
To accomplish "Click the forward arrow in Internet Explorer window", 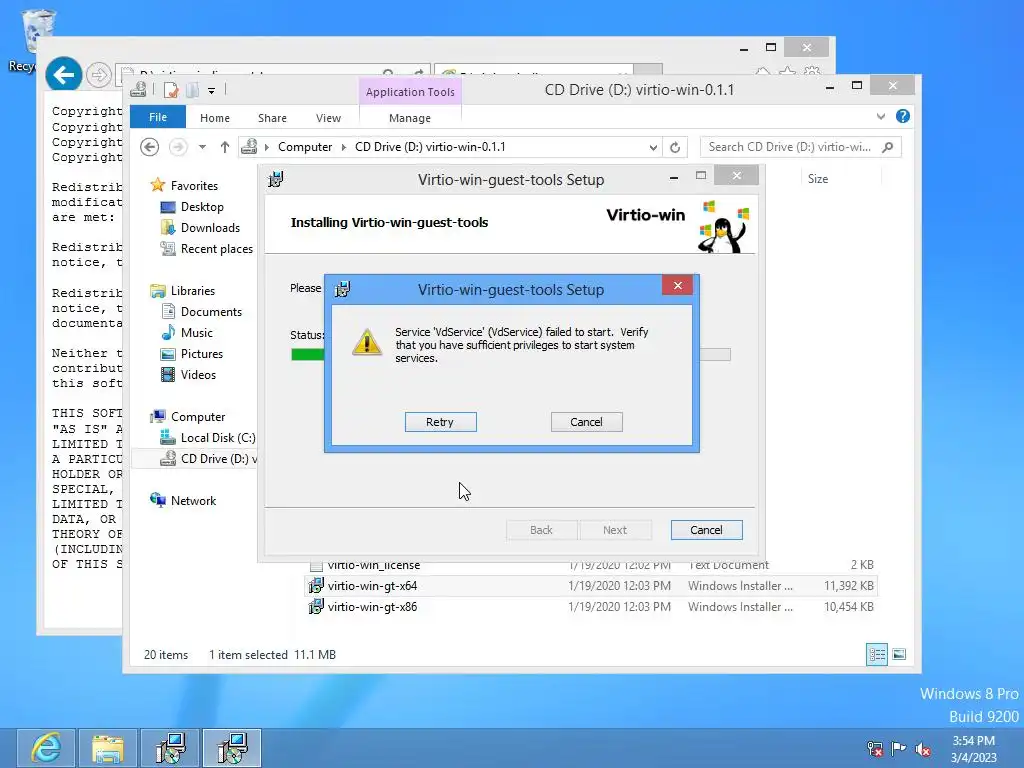I will pyautogui.click(x=99, y=76).
